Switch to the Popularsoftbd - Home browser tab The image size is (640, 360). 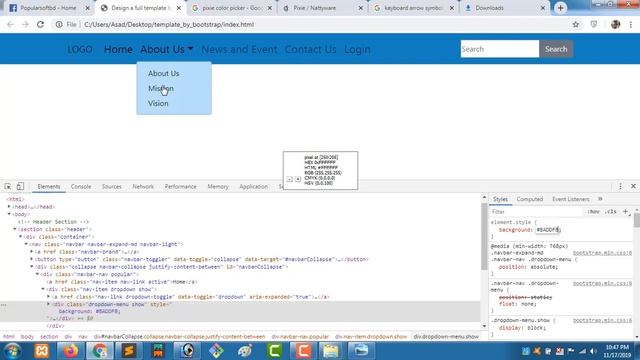click(x=48, y=8)
